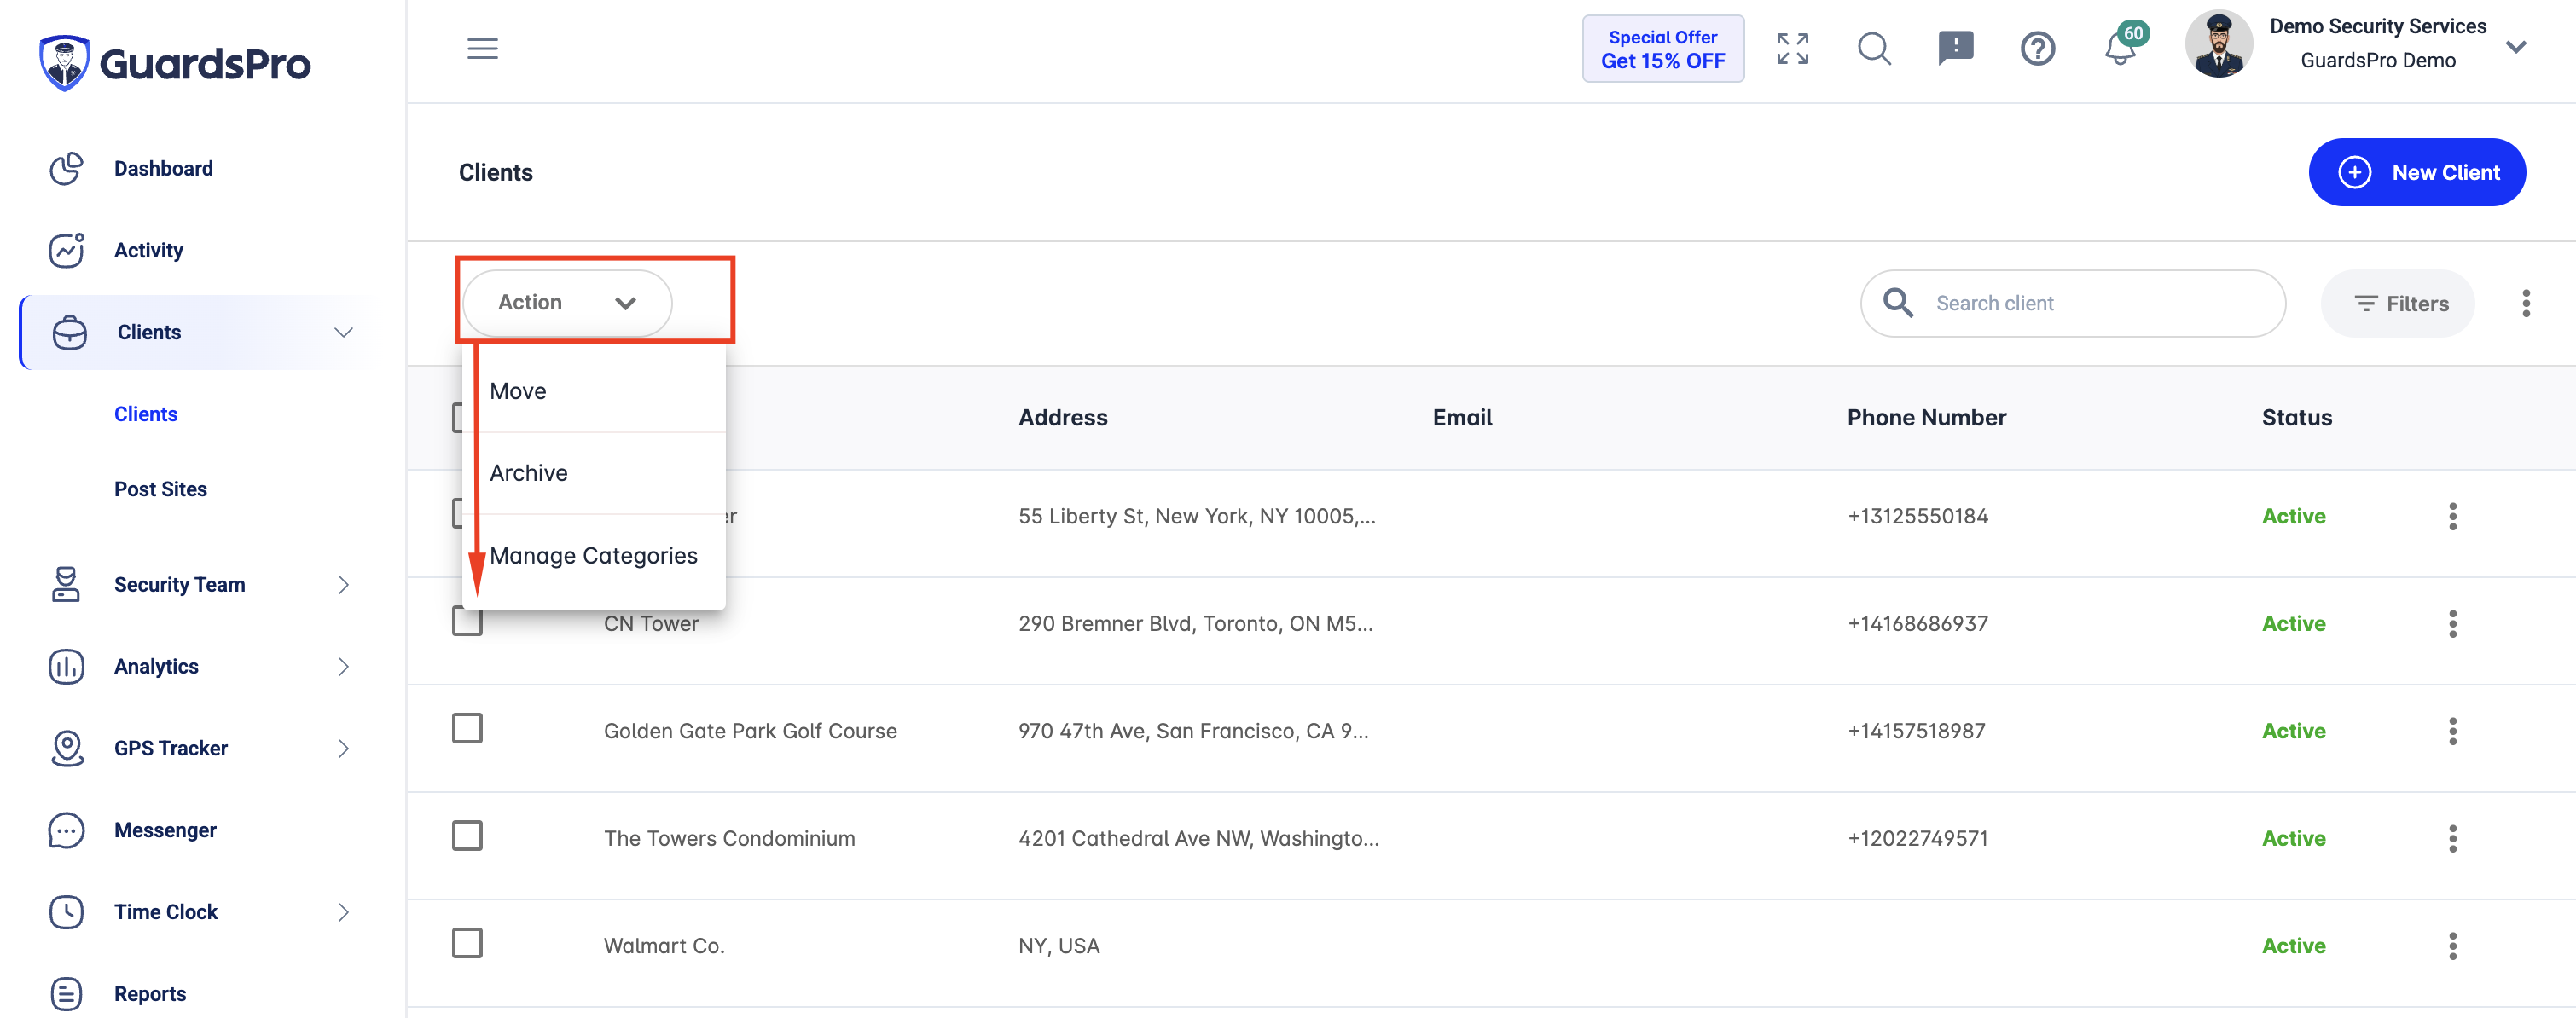Click the GuardsPro logo

(x=175, y=62)
